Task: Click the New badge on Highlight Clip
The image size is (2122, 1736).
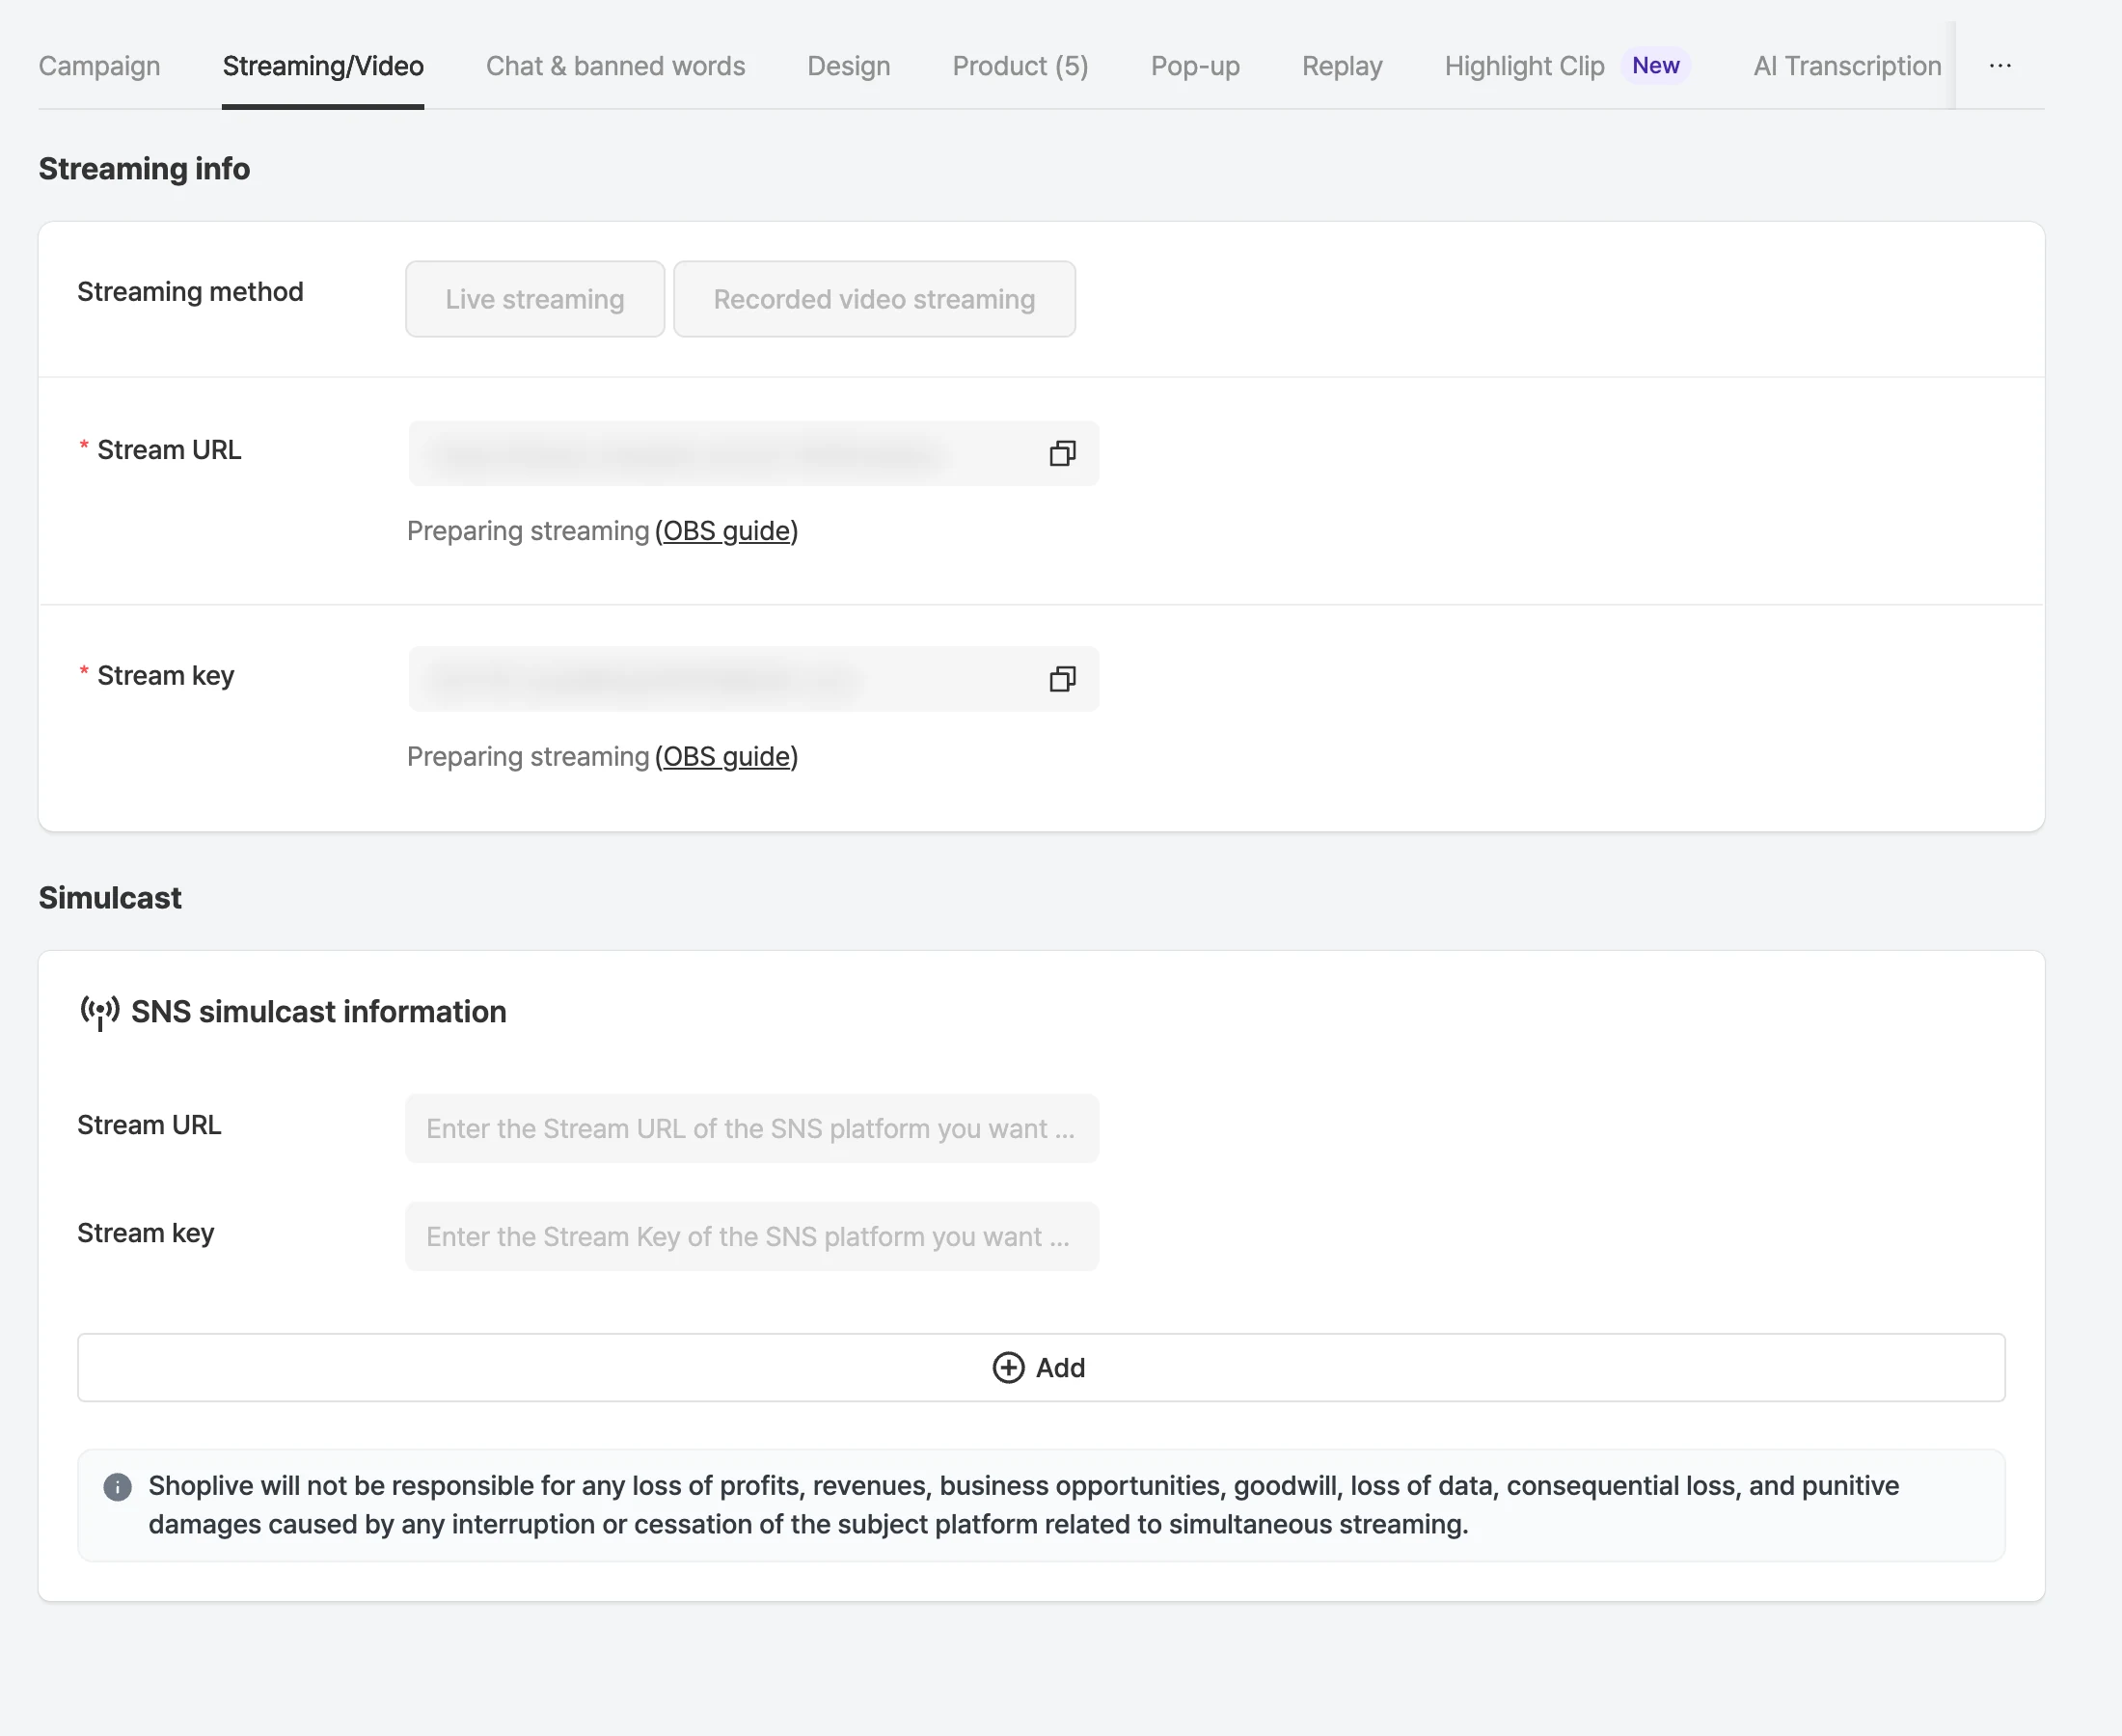Action: 1656,66
